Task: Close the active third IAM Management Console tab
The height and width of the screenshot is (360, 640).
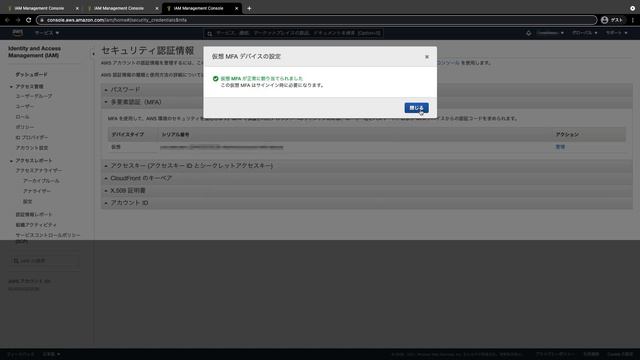Action: (236, 8)
